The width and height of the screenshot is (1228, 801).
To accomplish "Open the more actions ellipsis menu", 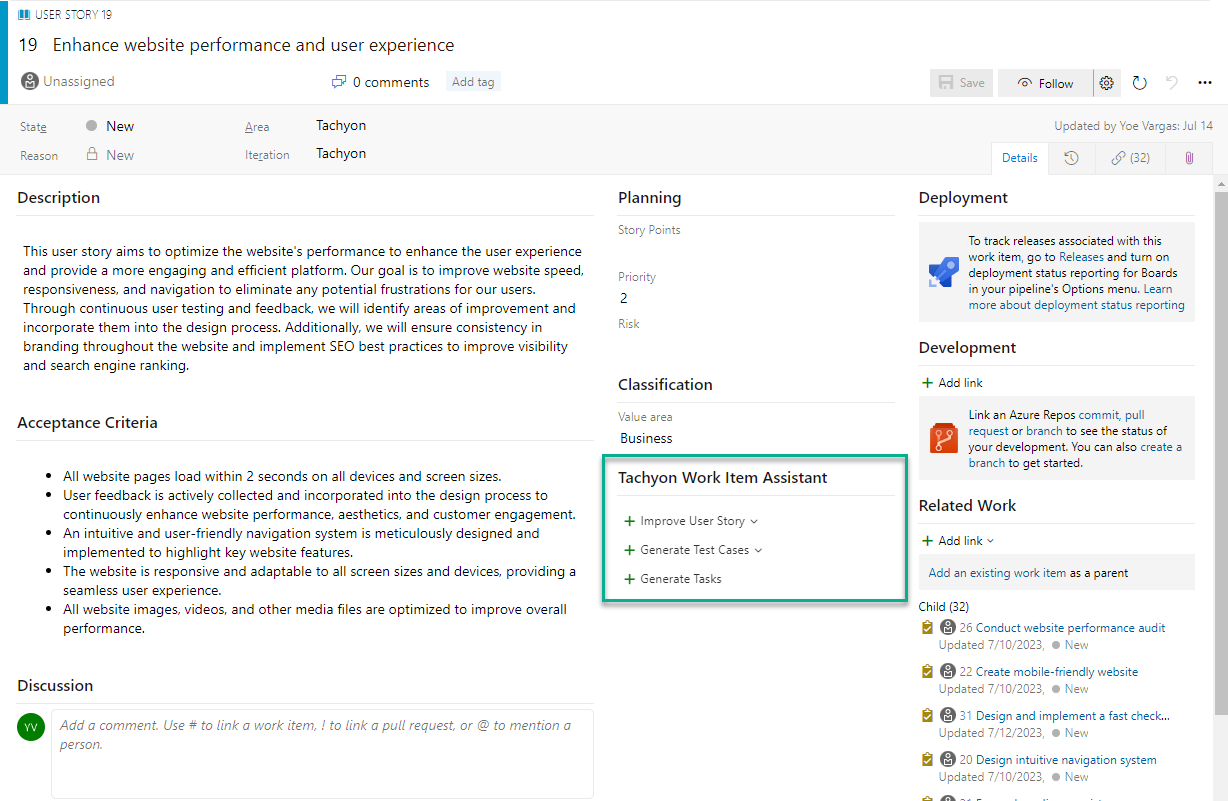I will coord(1205,83).
